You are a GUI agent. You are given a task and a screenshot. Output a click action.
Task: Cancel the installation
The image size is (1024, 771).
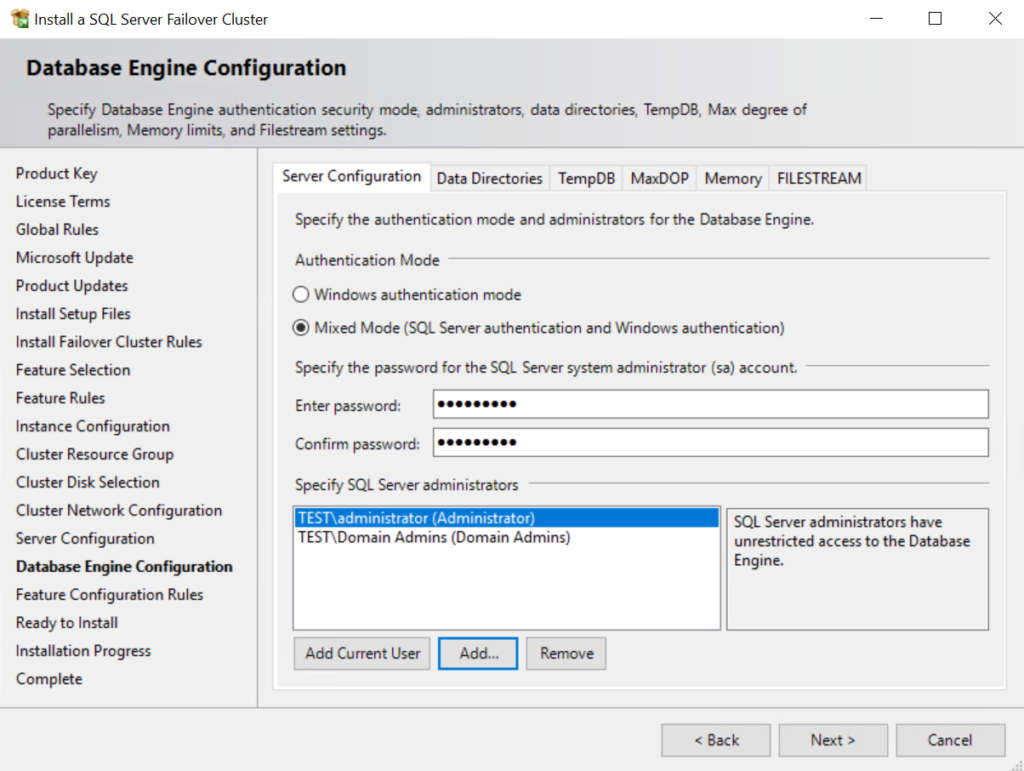950,740
